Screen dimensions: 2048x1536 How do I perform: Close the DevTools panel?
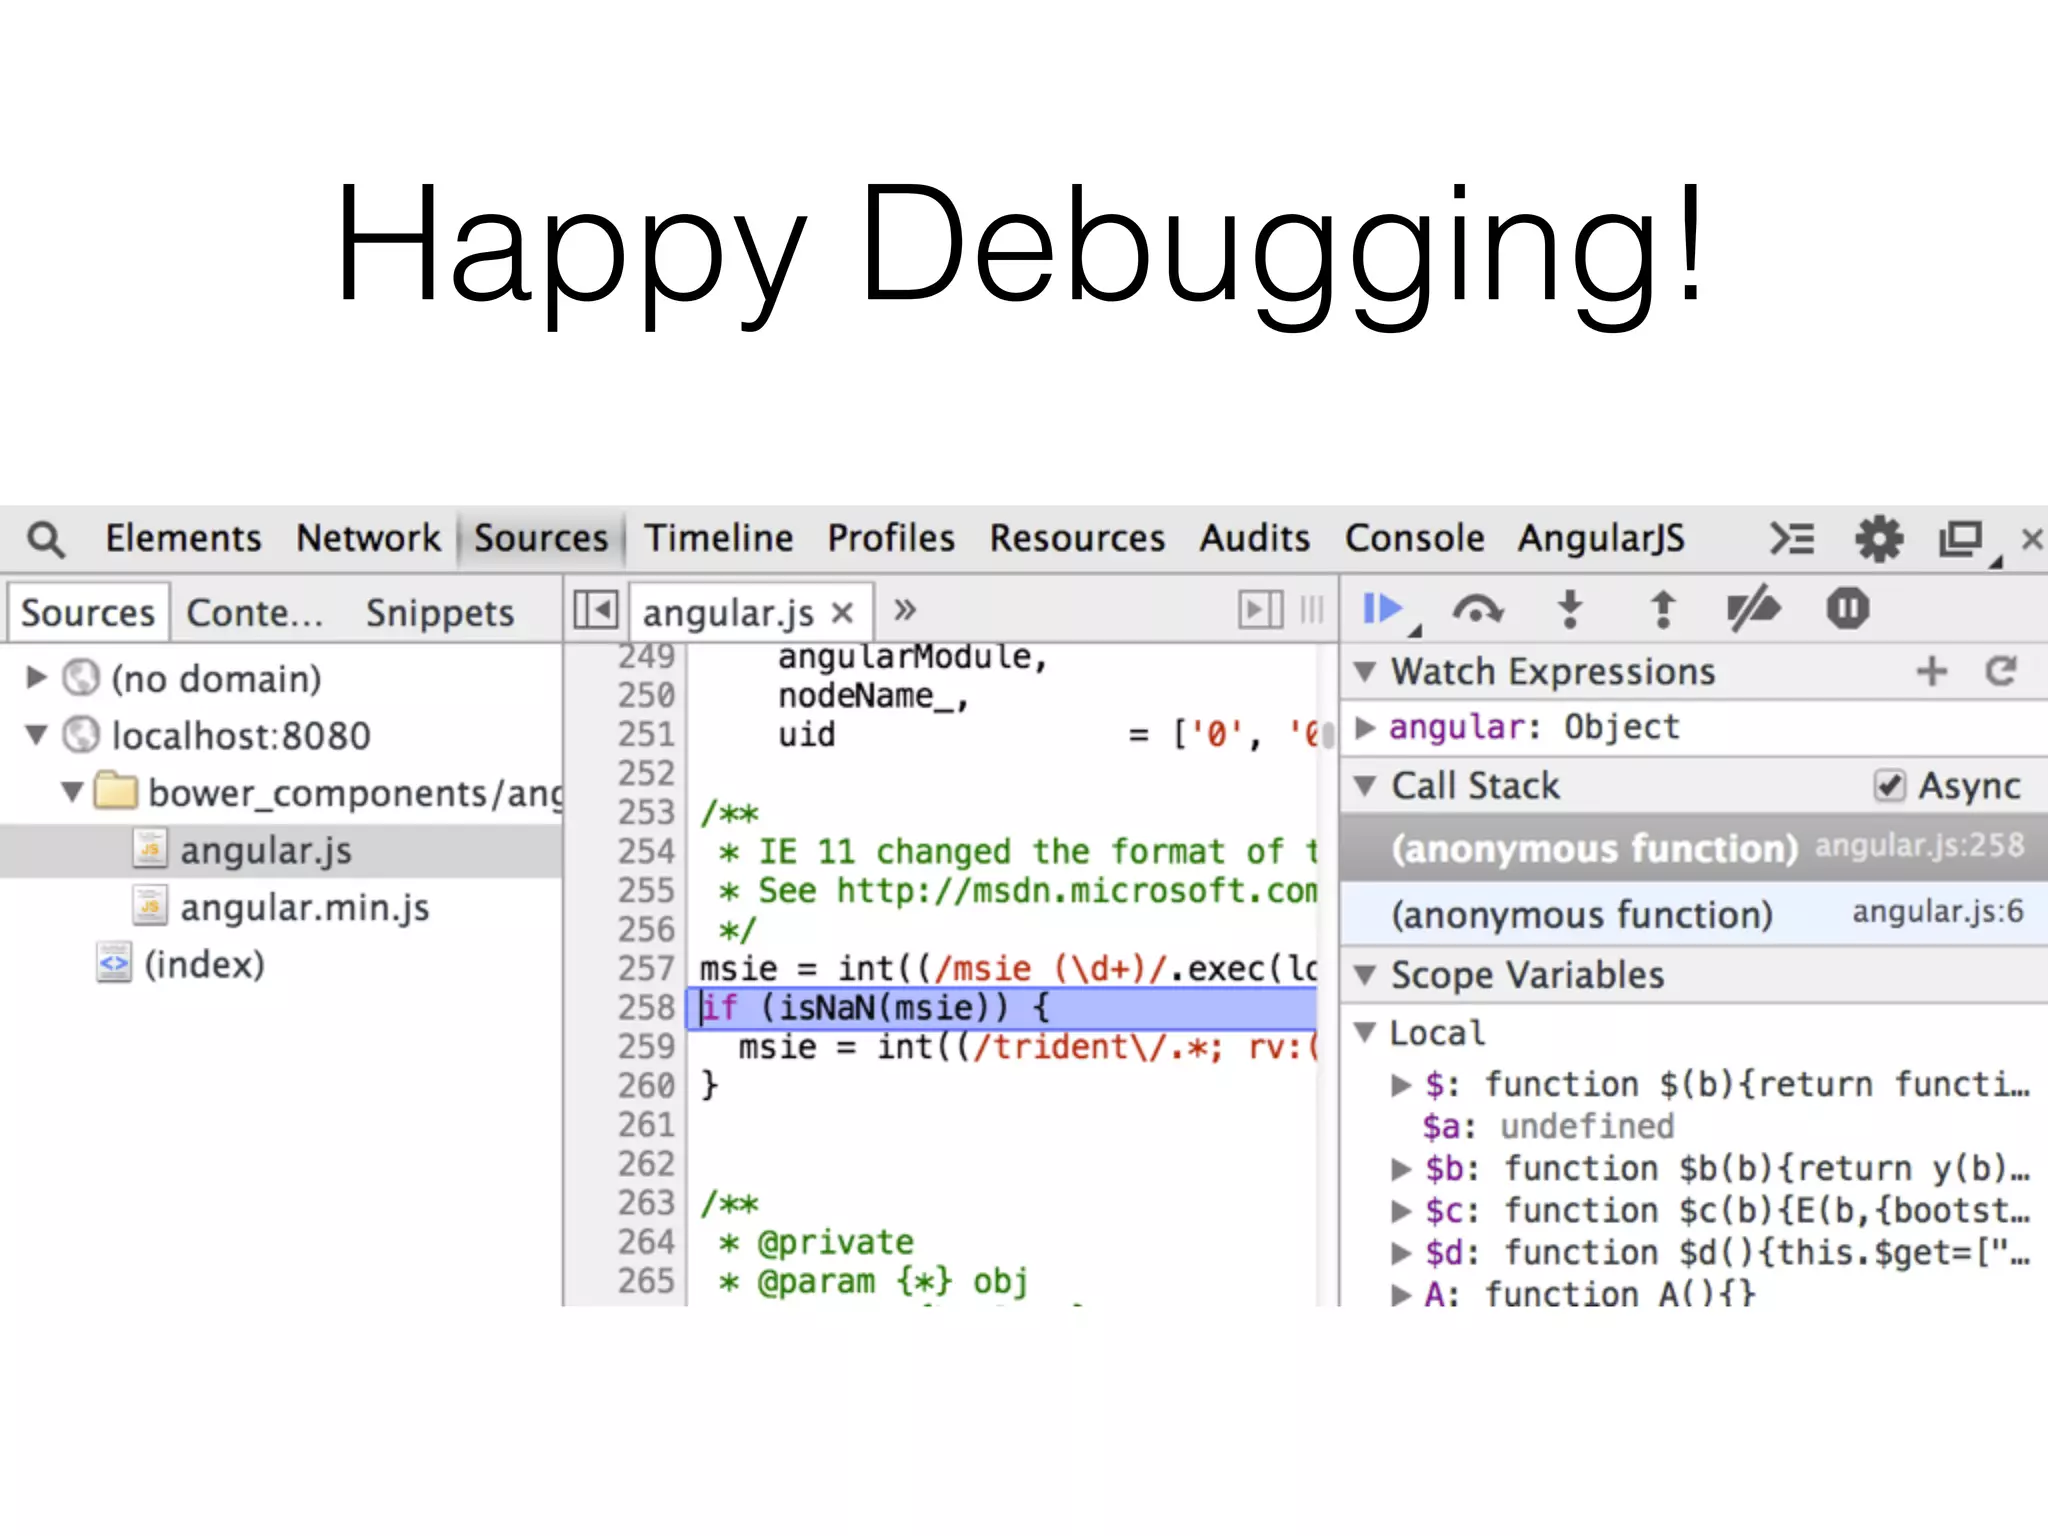(2032, 539)
